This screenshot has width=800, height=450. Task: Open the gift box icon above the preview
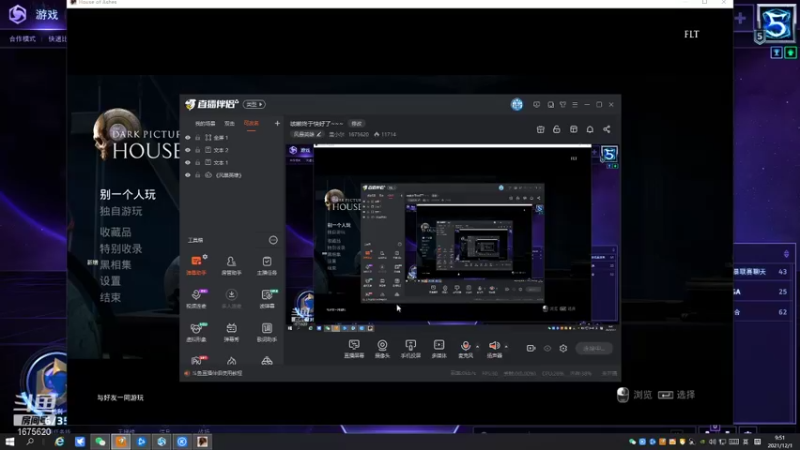[540, 130]
